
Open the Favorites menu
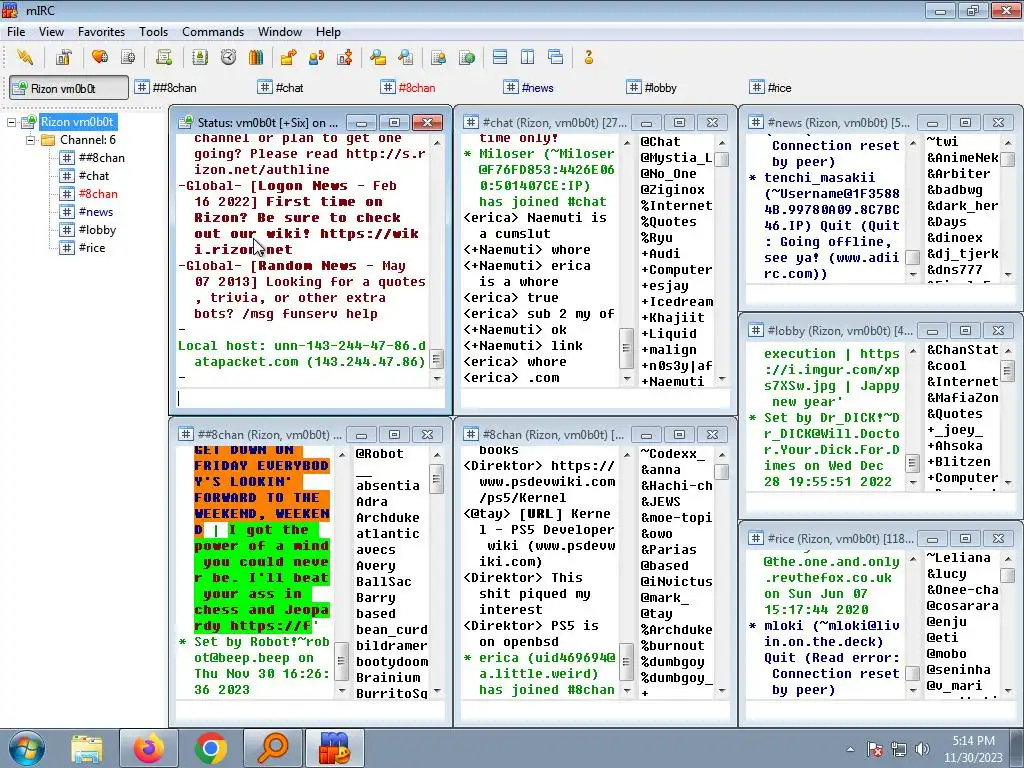point(101,31)
